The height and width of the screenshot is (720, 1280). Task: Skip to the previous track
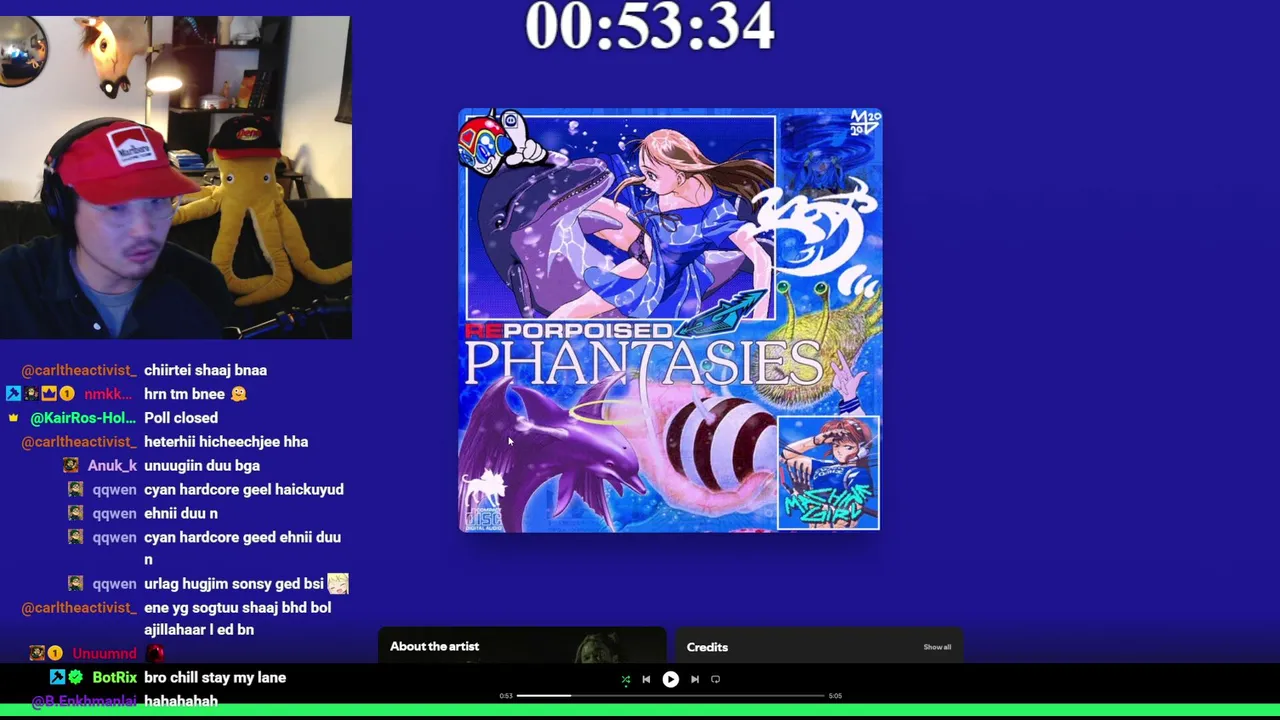click(x=646, y=679)
